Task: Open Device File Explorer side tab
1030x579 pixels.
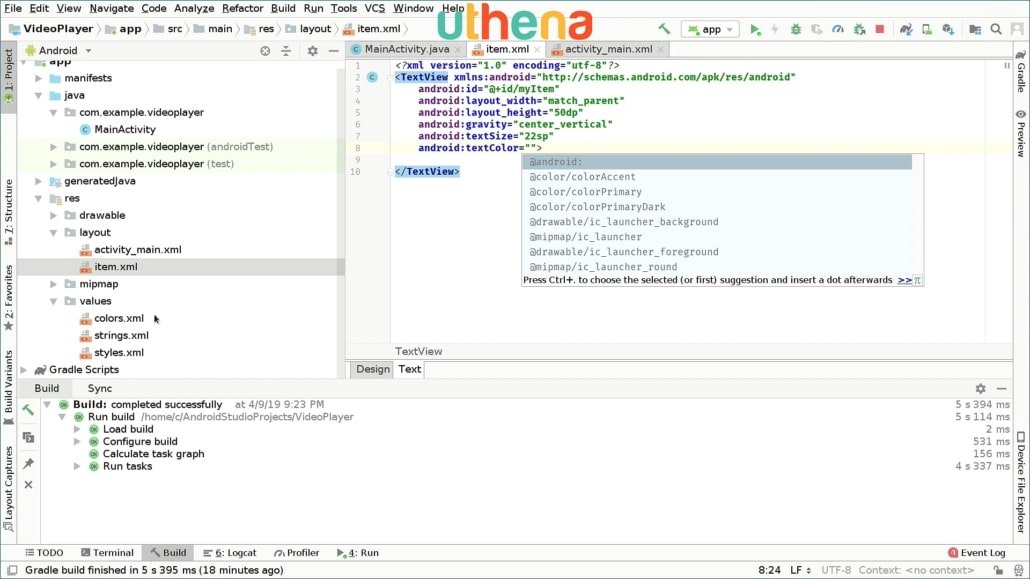Action: click(x=1021, y=482)
